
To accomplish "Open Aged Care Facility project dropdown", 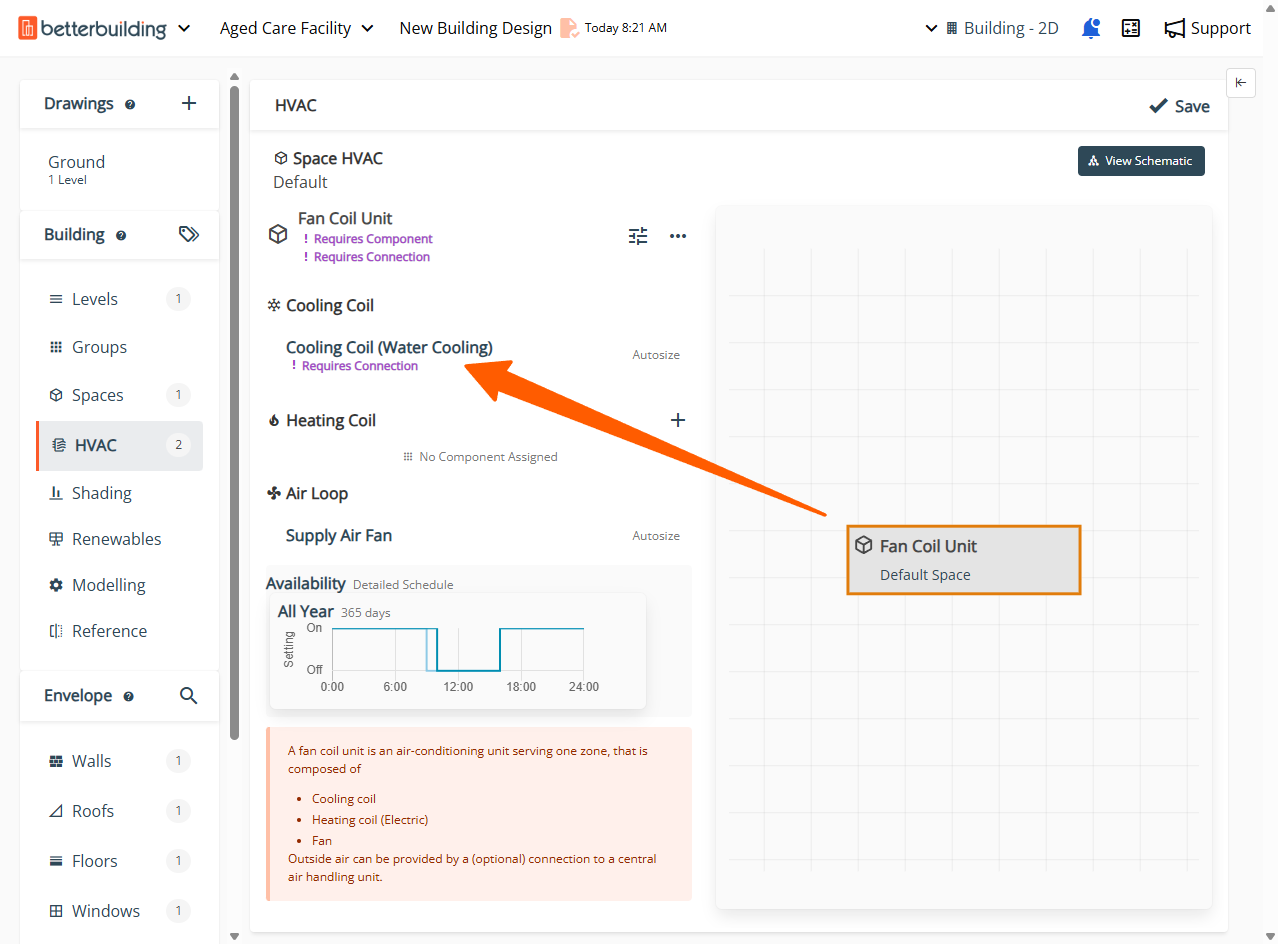I will coord(297,28).
